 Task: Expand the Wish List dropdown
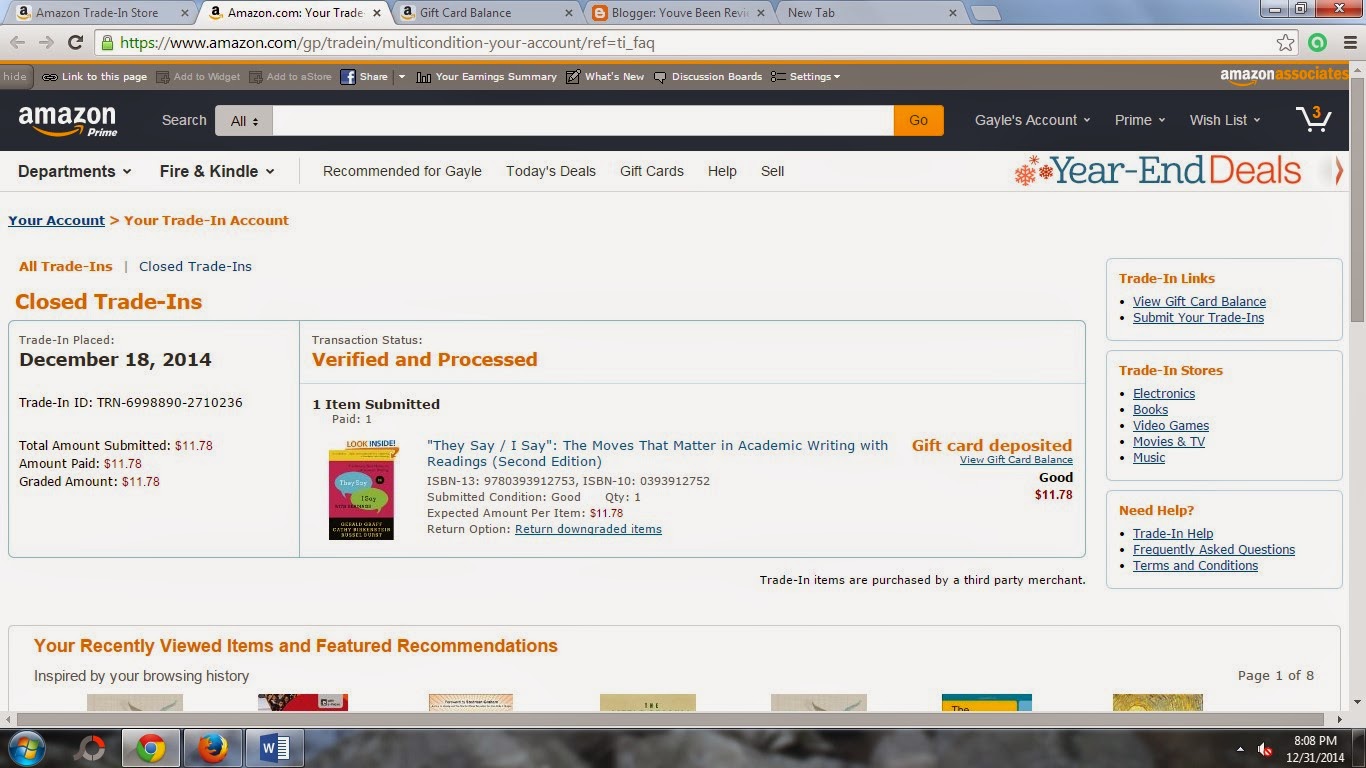(1225, 120)
